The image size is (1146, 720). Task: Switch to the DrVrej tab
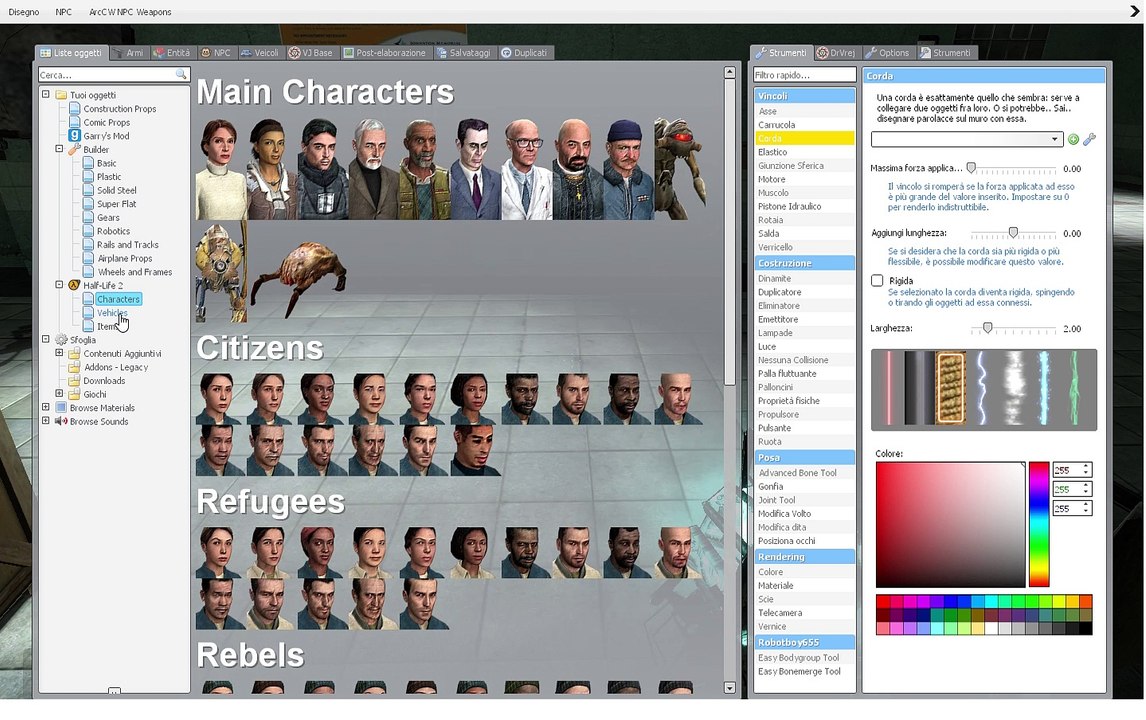pos(836,53)
